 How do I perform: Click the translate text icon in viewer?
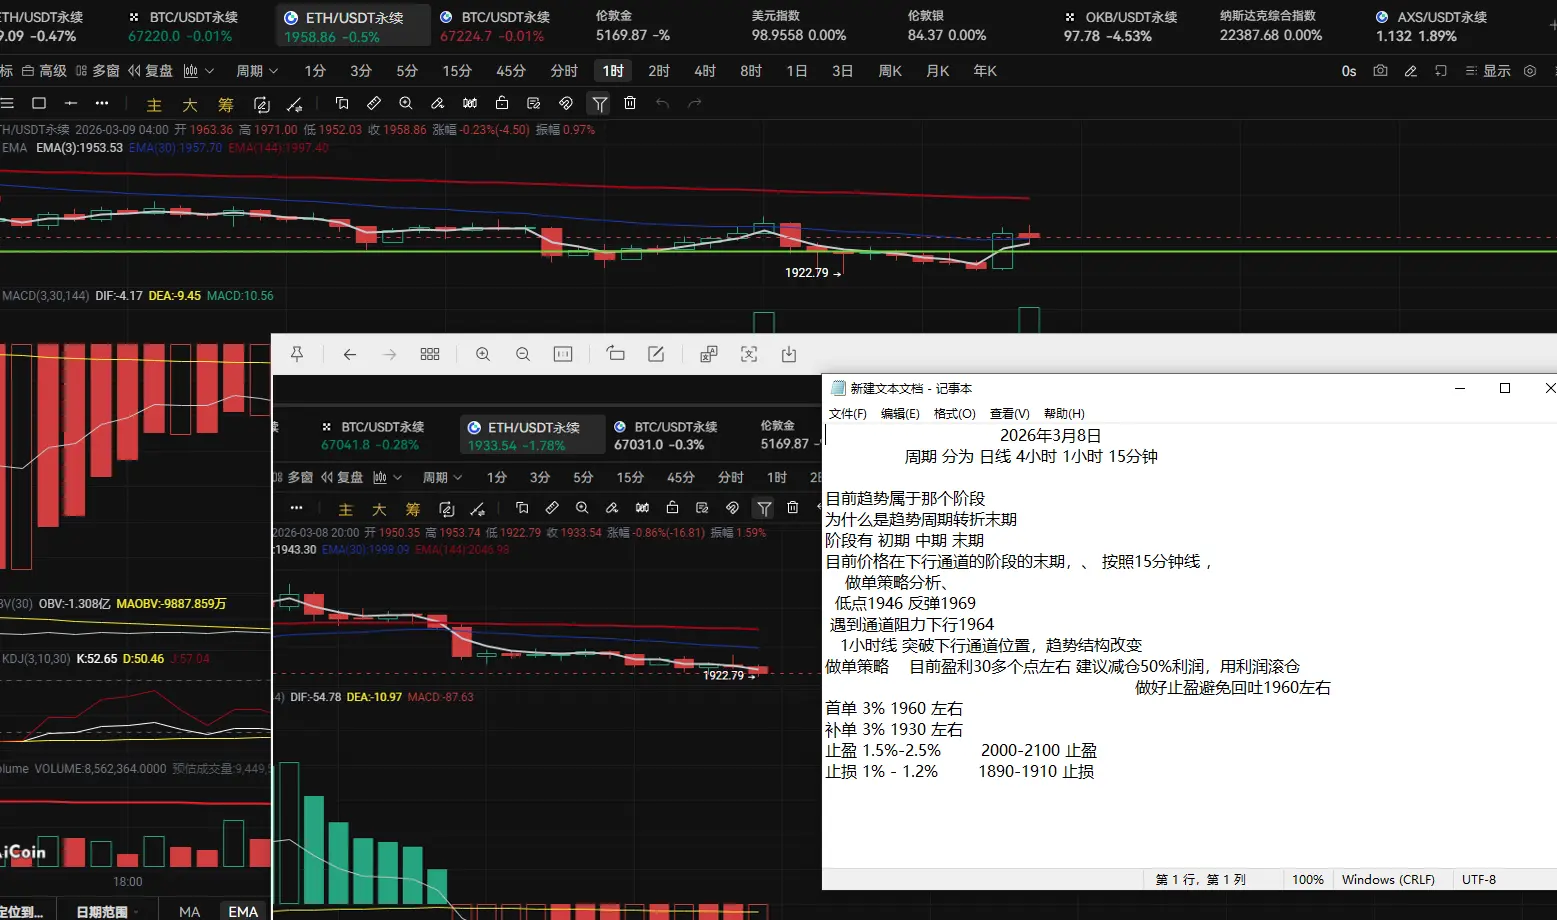click(709, 354)
